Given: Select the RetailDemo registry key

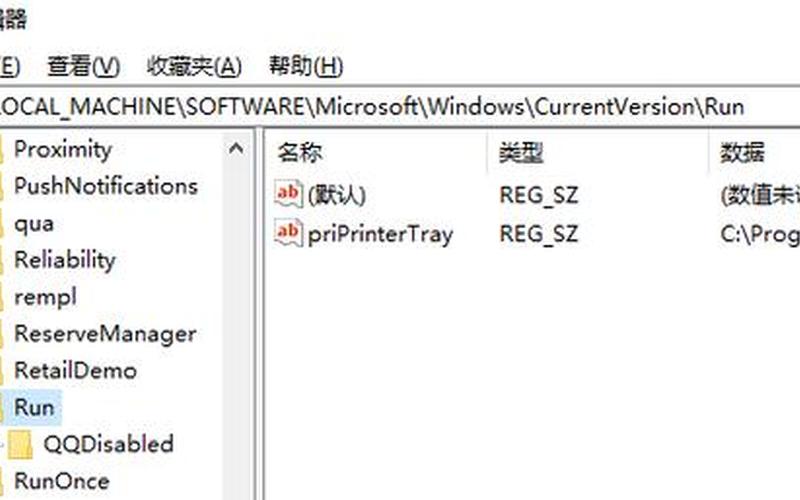Looking at the screenshot, I should click(x=76, y=371).
